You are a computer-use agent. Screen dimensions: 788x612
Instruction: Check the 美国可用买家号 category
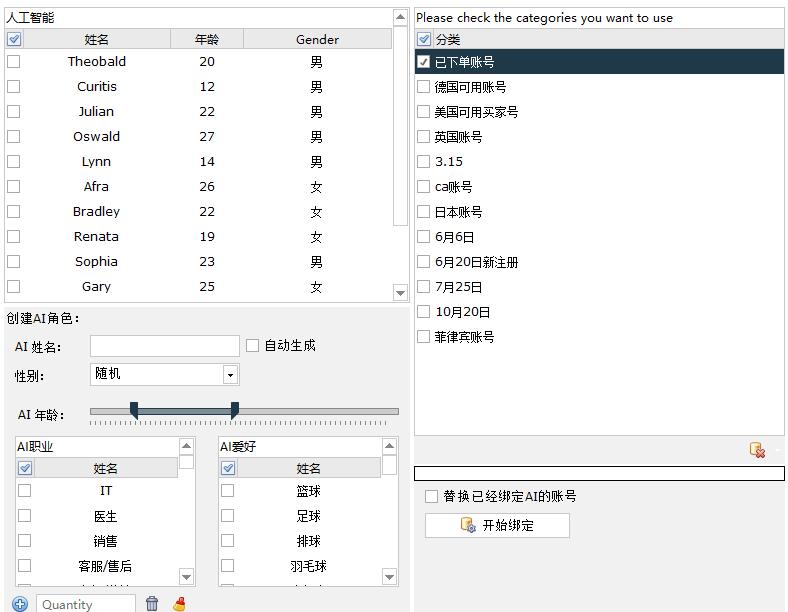[x=424, y=112]
